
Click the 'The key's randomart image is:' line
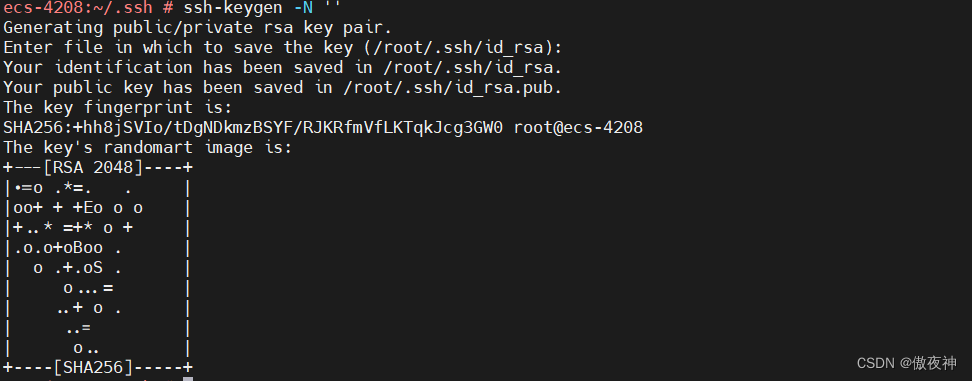click(148, 148)
